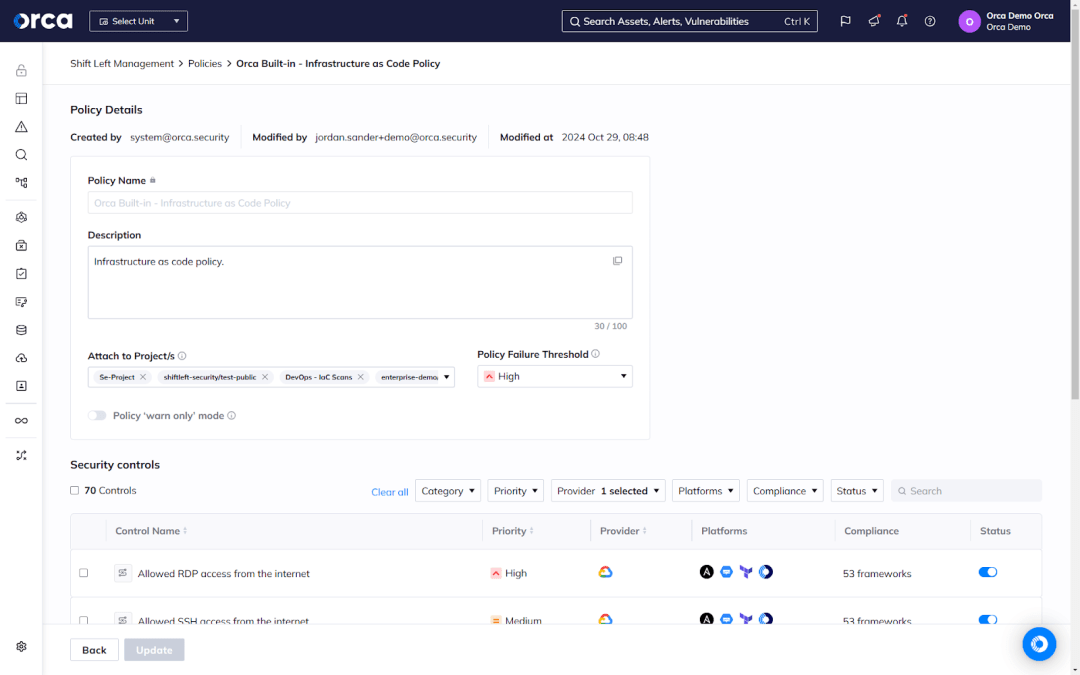Toggle status for Allowed SSH access control
Viewport: 1080px width, 675px height.
coord(988,620)
